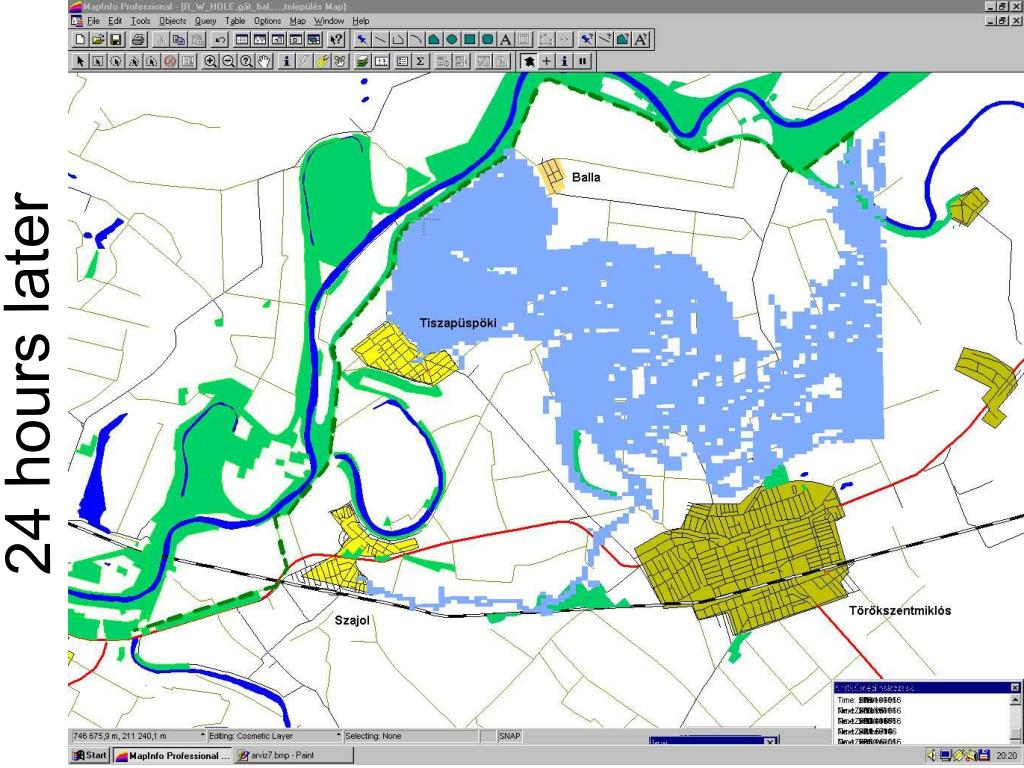Open the Options menu

click(x=268, y=21)
